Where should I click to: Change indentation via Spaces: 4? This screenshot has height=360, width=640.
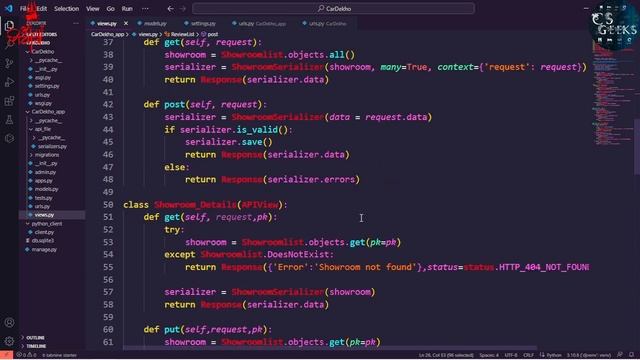pyautogui.click(x=489, y=355)
